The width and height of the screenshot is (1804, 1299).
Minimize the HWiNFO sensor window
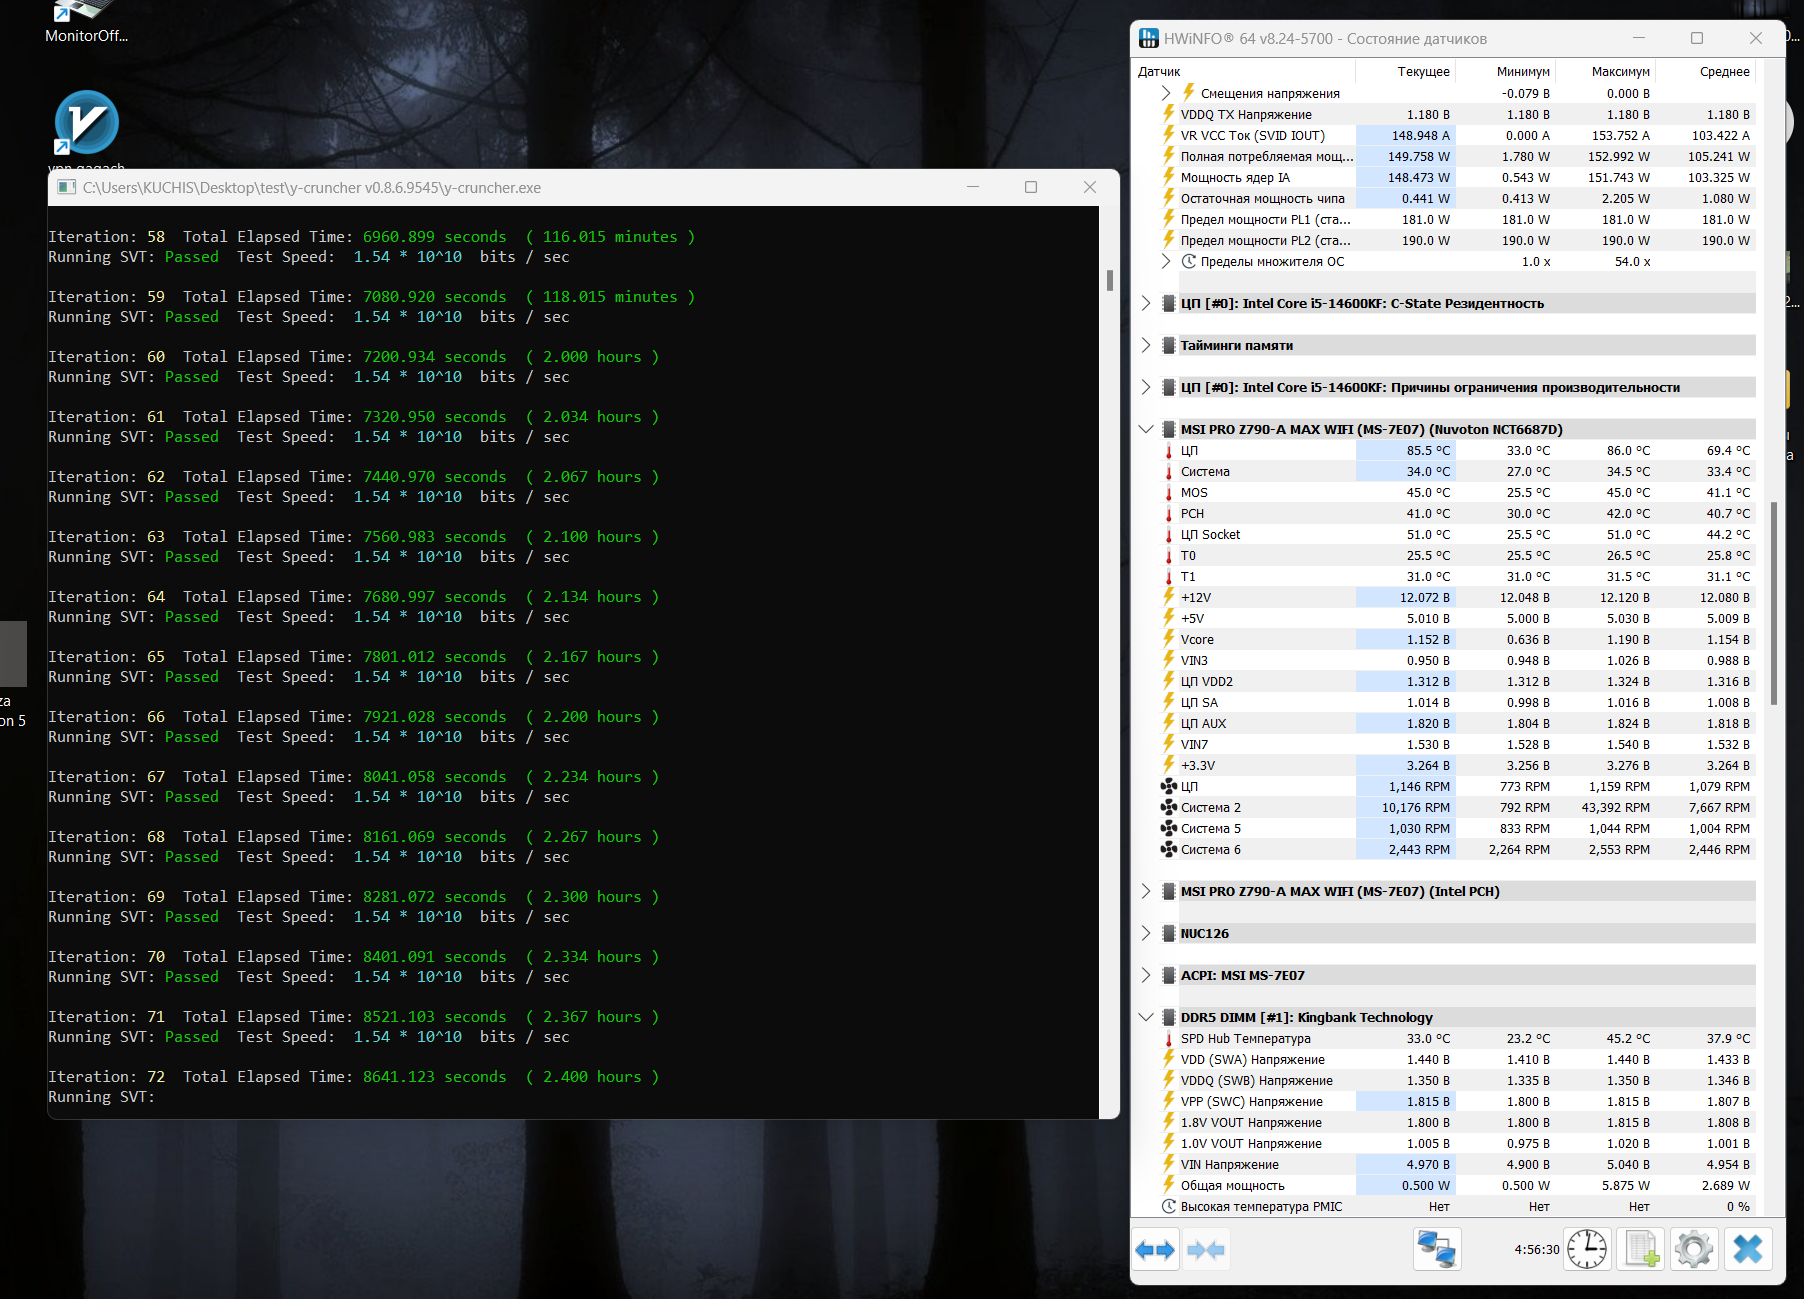(x=1639, y=38)
